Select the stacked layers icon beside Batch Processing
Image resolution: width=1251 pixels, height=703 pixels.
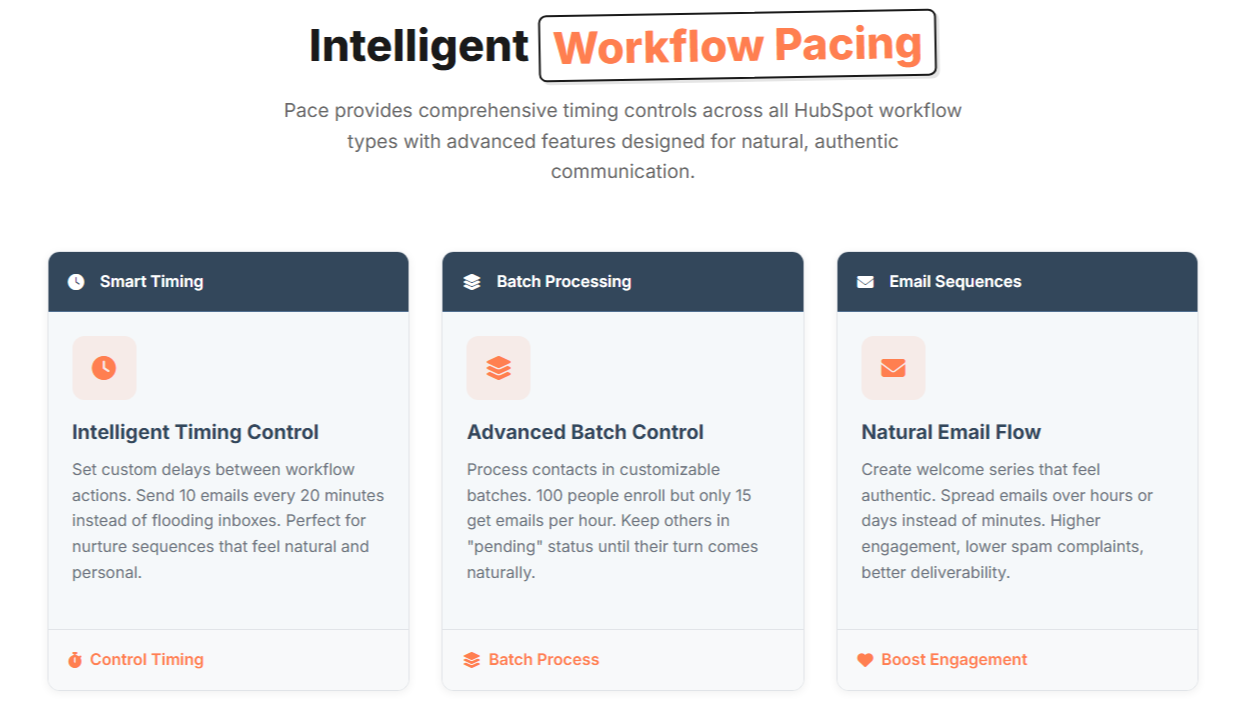click(472, 281)
